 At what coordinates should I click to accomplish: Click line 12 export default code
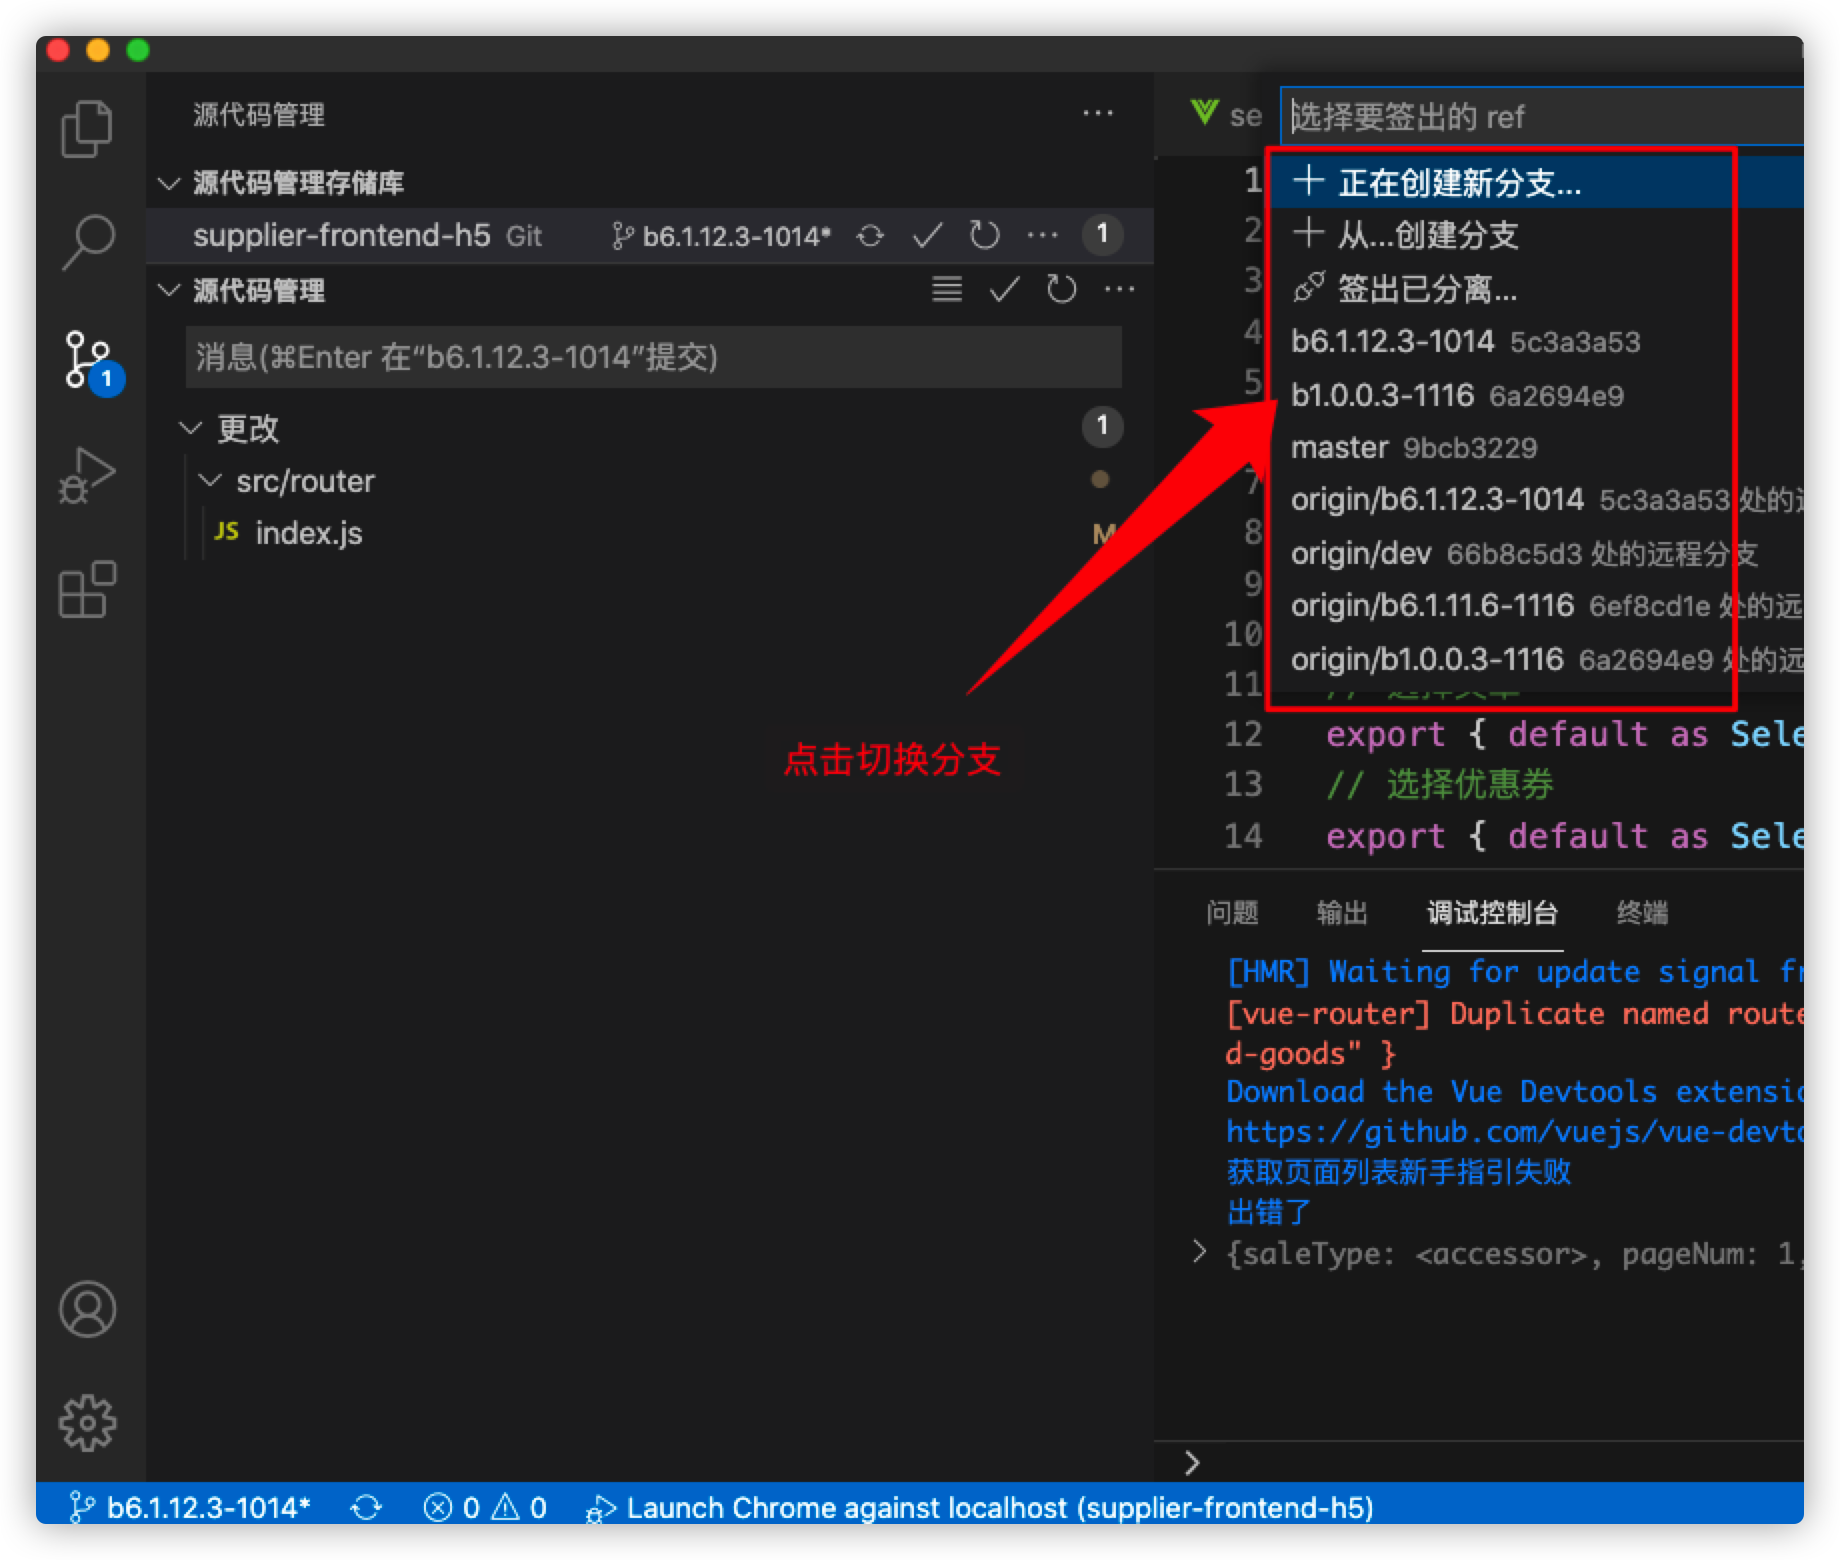point(1565,734)
